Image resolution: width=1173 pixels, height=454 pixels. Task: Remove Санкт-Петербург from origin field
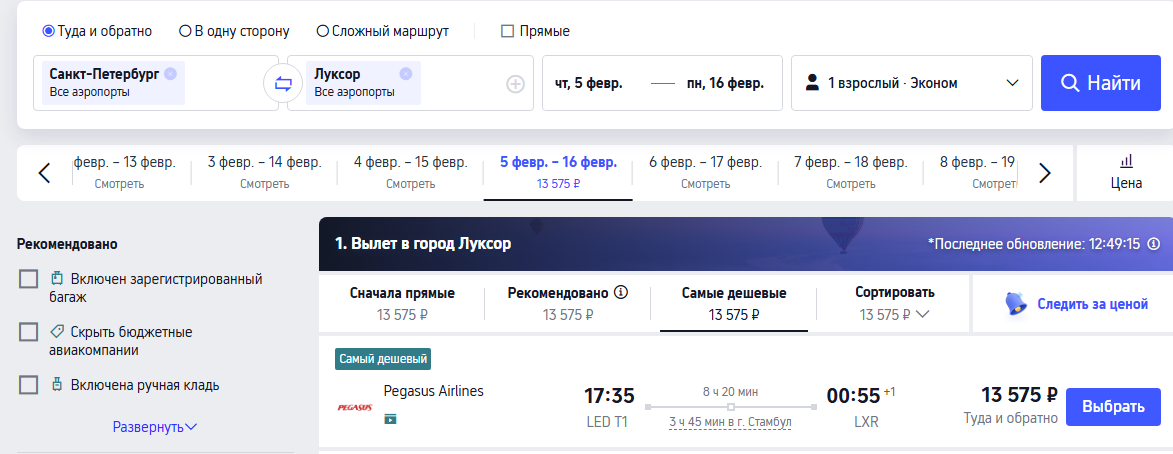click(x=170, y=73)
